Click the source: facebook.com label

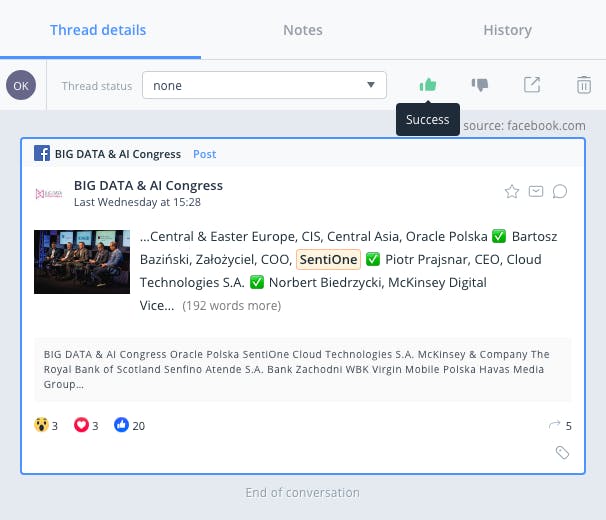tap(524, 126)
